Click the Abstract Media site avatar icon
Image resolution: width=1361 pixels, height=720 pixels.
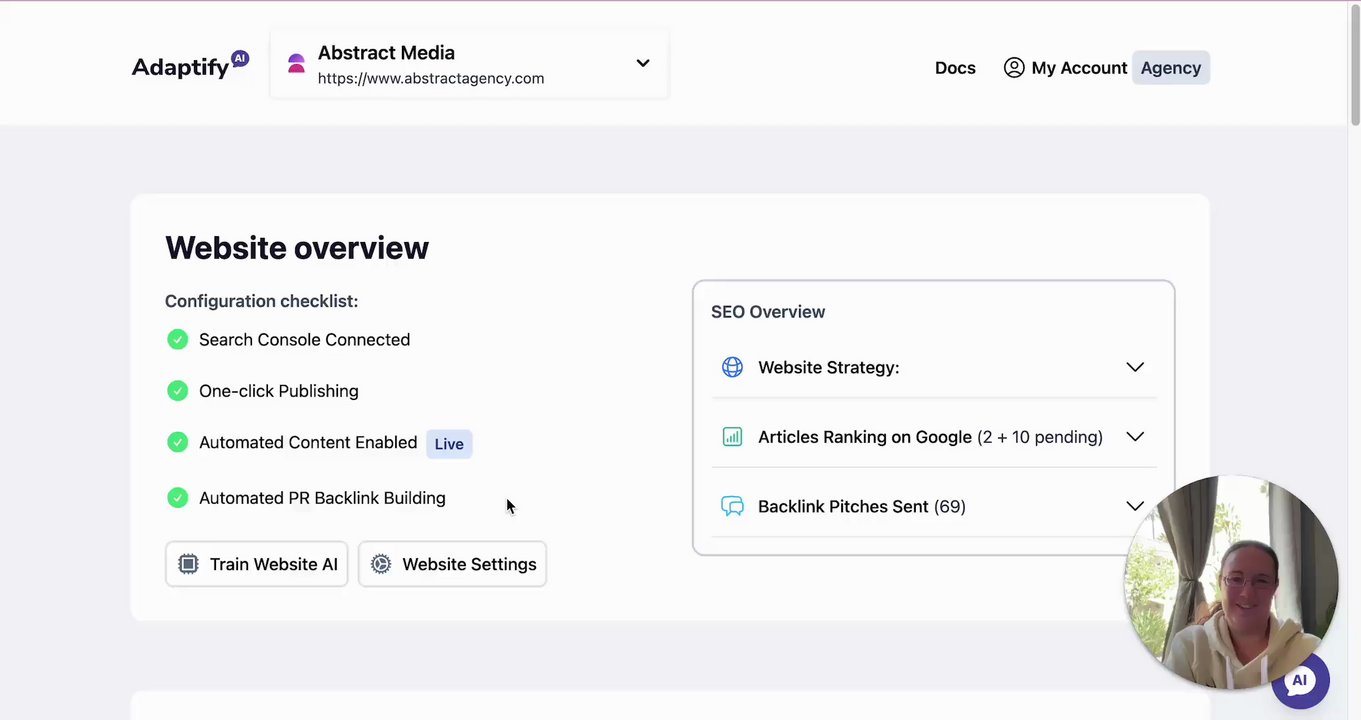pyautogui.click(x=296, y=64)
